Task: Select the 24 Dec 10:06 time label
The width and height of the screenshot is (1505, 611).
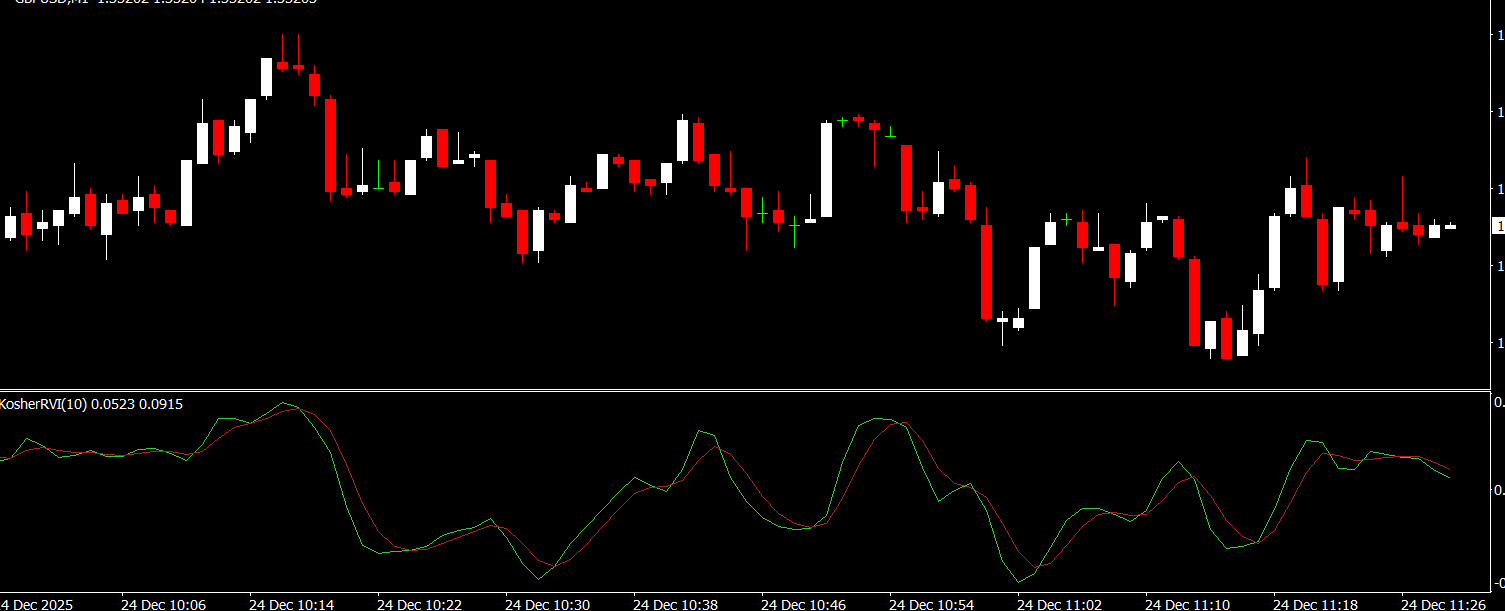Action: 163,604
